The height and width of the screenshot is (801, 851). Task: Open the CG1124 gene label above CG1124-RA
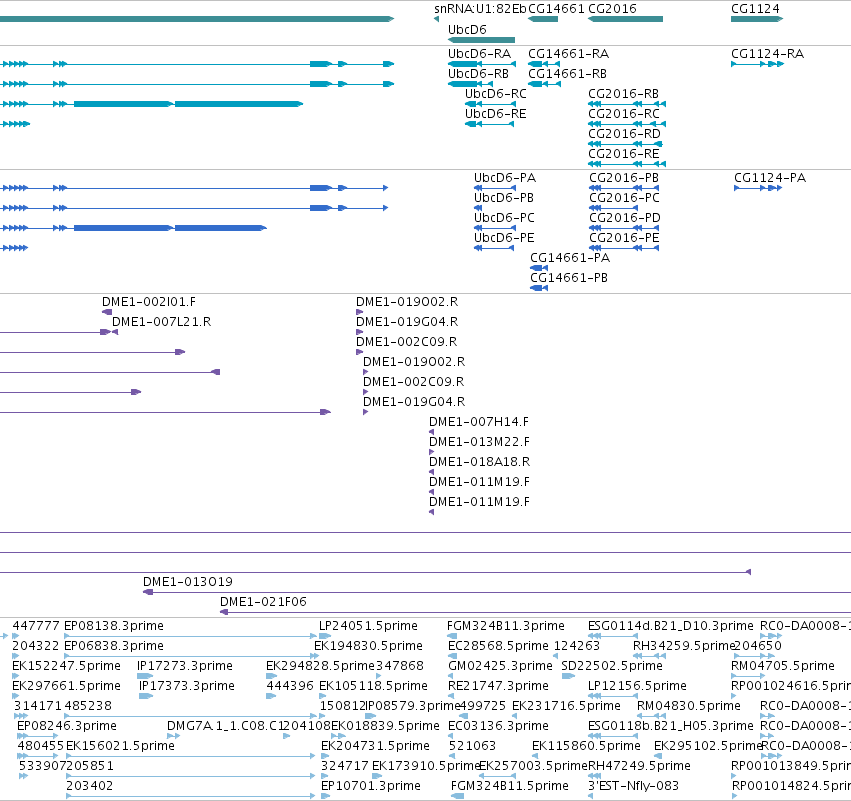[x=755, y=9]
